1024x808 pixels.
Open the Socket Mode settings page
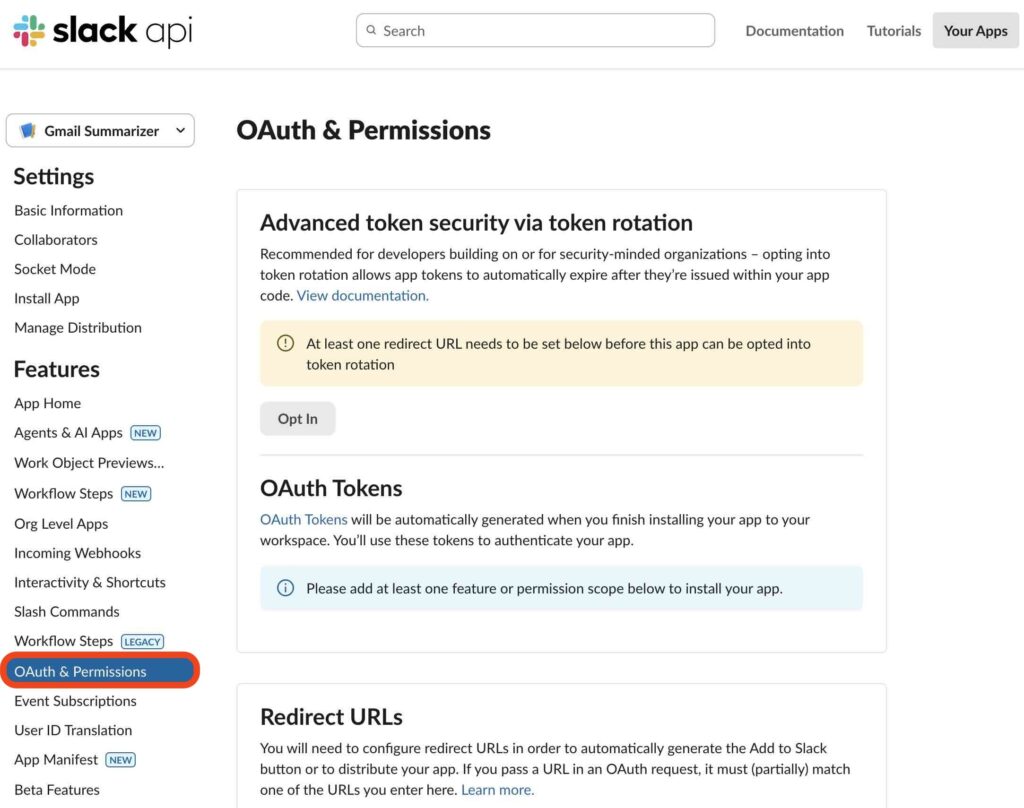54,269
